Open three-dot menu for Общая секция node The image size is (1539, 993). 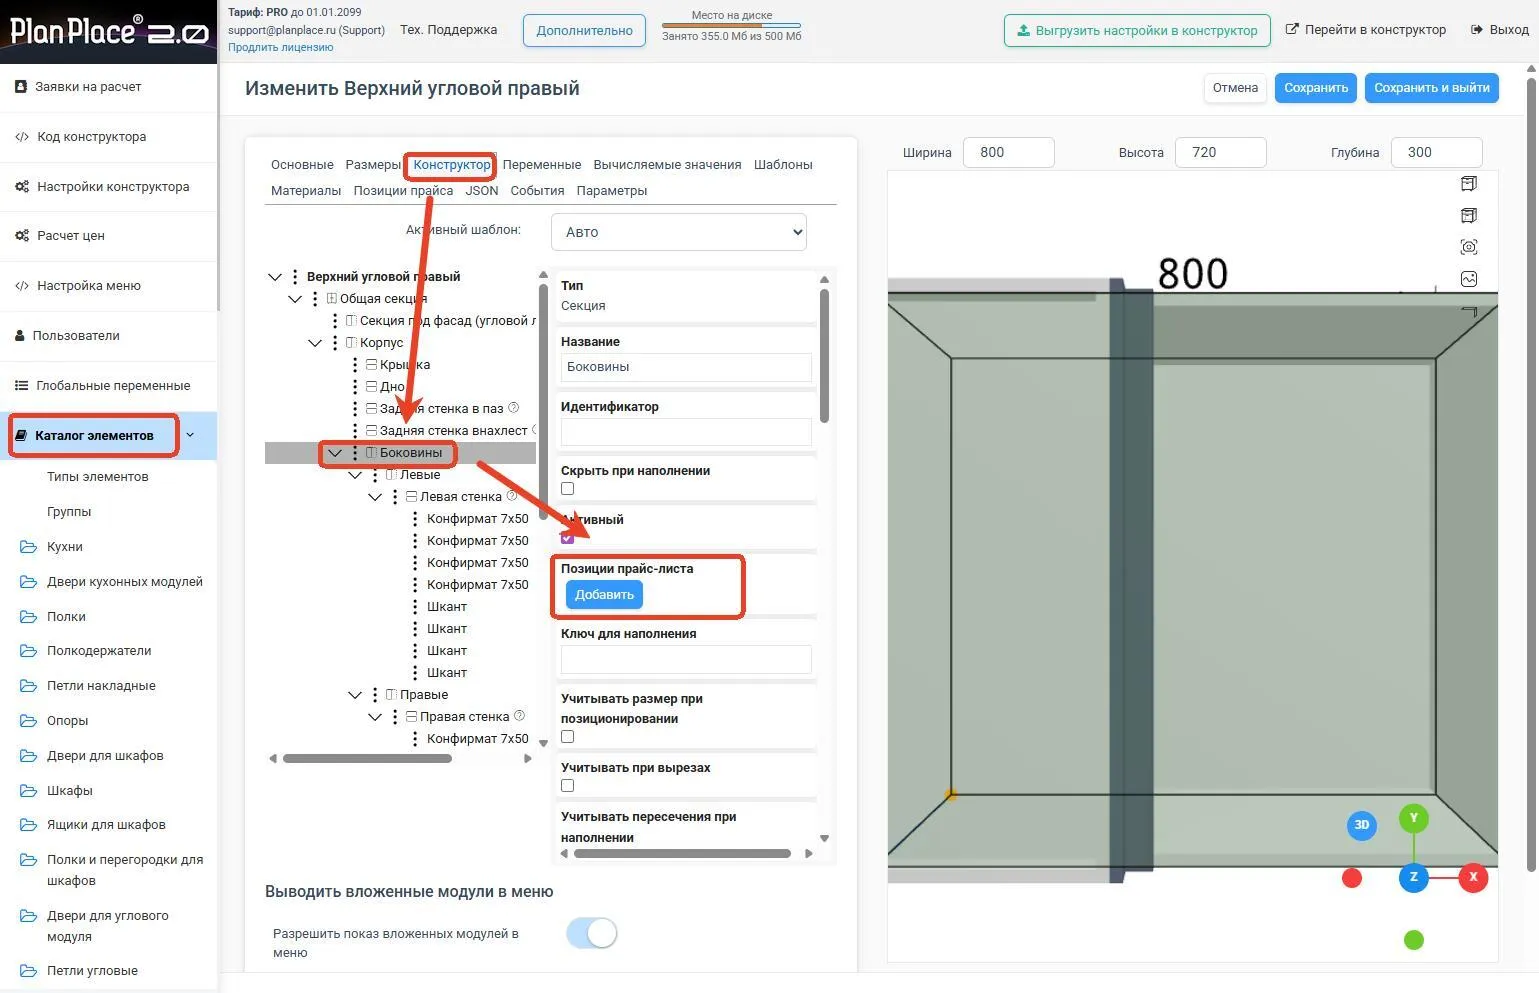point(315,299)
